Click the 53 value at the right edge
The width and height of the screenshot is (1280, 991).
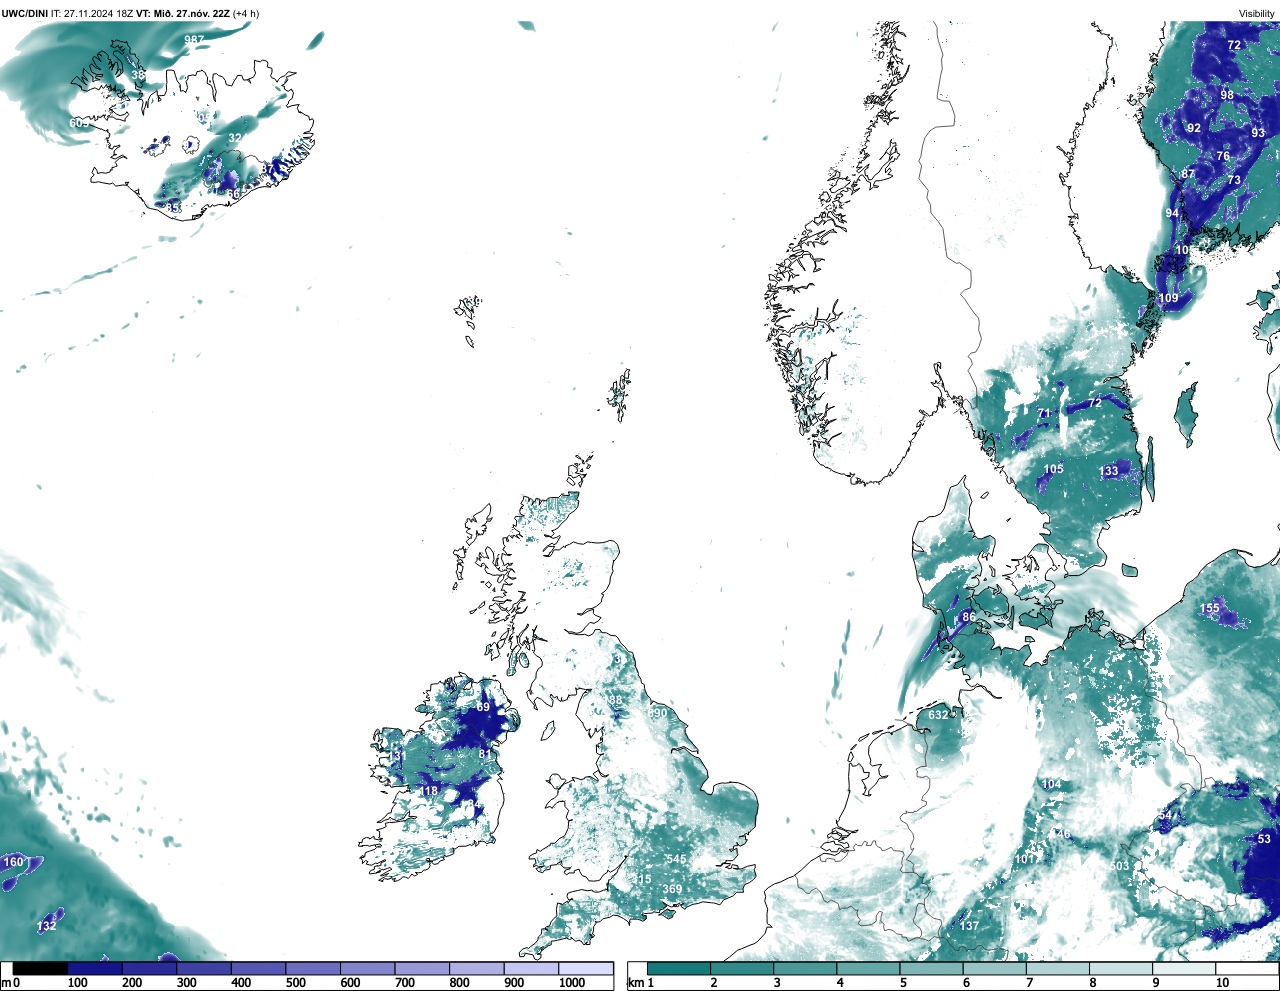(1264, 839)
